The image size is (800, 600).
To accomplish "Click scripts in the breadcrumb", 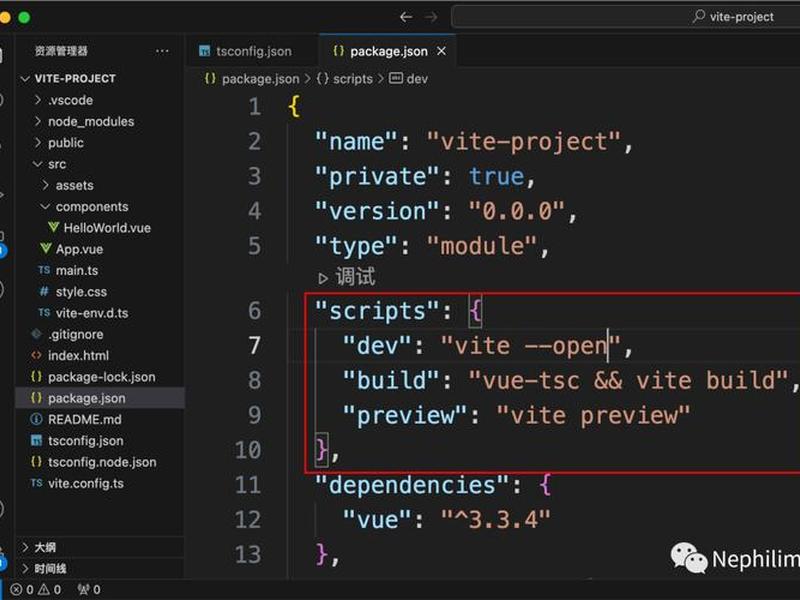I will 353,79.
